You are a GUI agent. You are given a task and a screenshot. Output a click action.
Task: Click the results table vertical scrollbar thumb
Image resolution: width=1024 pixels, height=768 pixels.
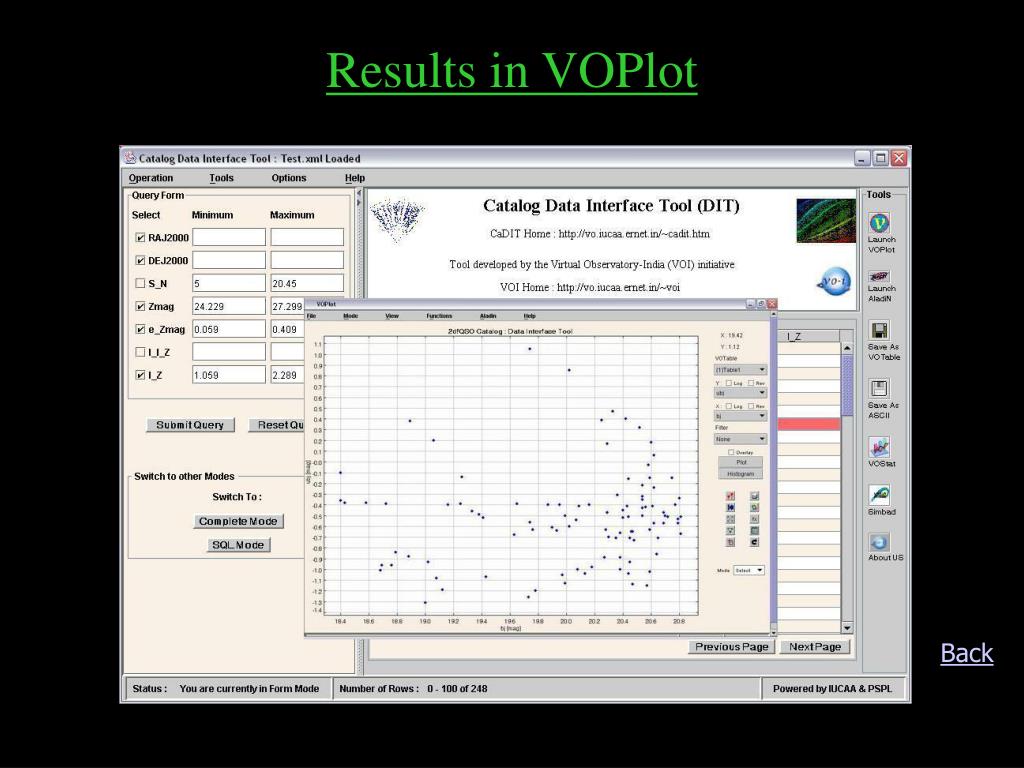click(848, 385)
